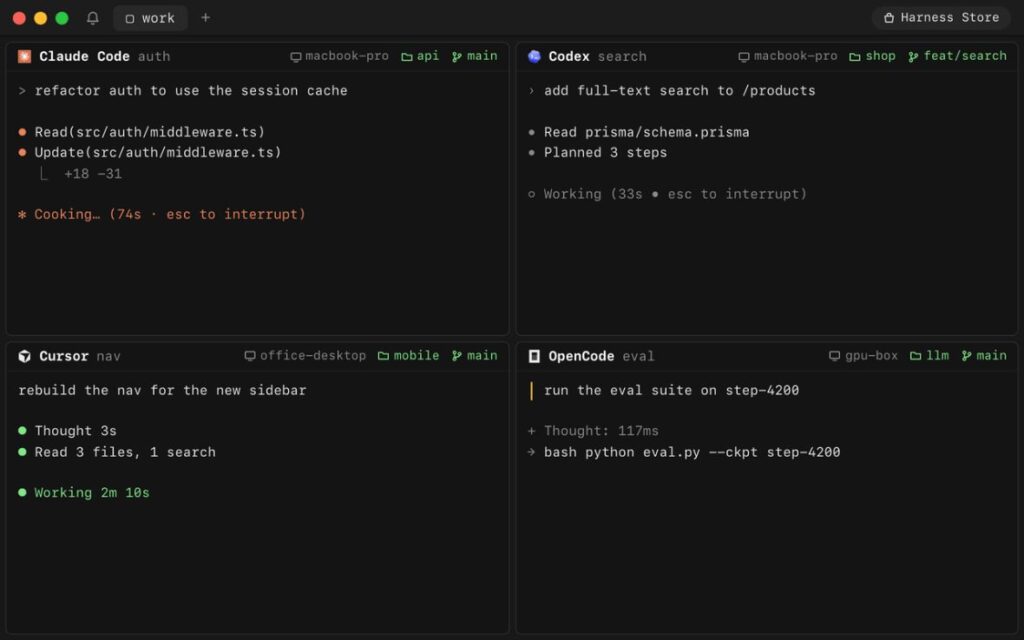This screenshot has width=1024, height=640.
Task: Click the OpenCode logo icon
Action: click(x=534, y=356)
